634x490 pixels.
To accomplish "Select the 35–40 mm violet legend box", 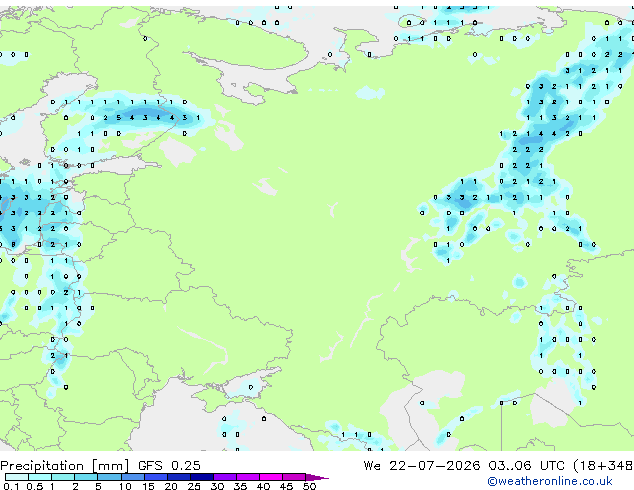I will coord(247,477).
